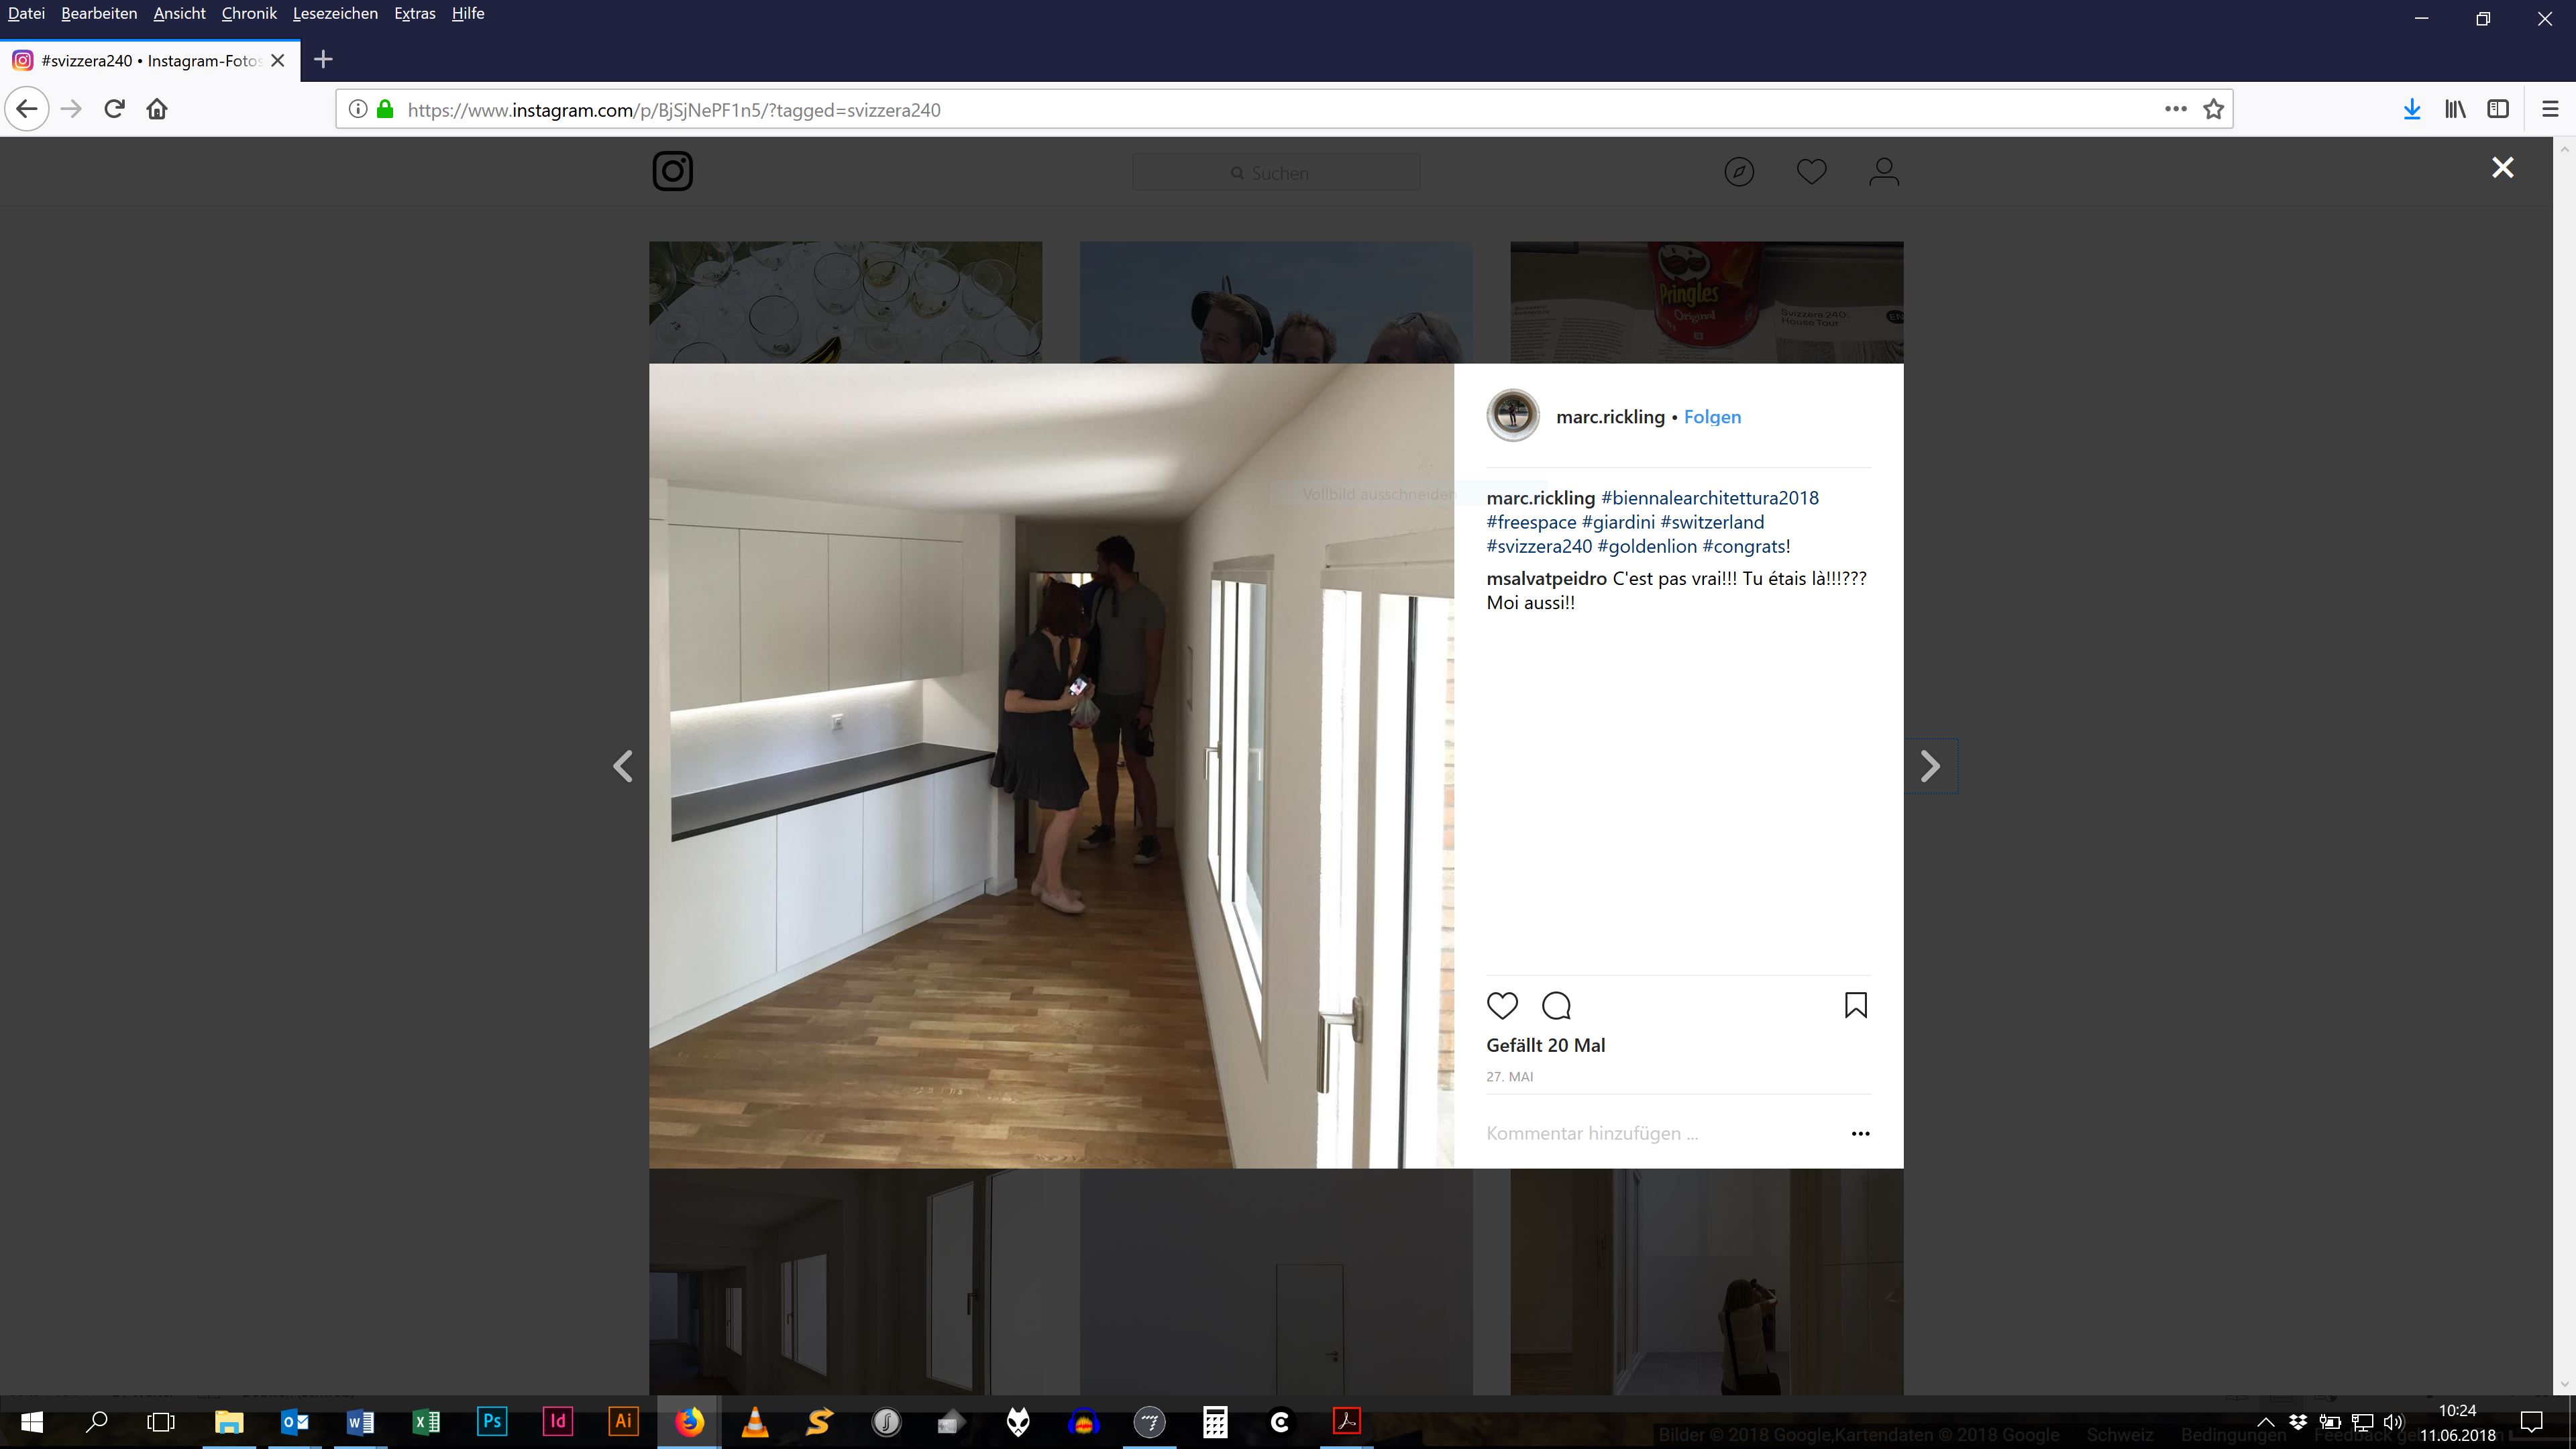
Task: Like the post with heart icon
Action: tap(1502, 1005)
